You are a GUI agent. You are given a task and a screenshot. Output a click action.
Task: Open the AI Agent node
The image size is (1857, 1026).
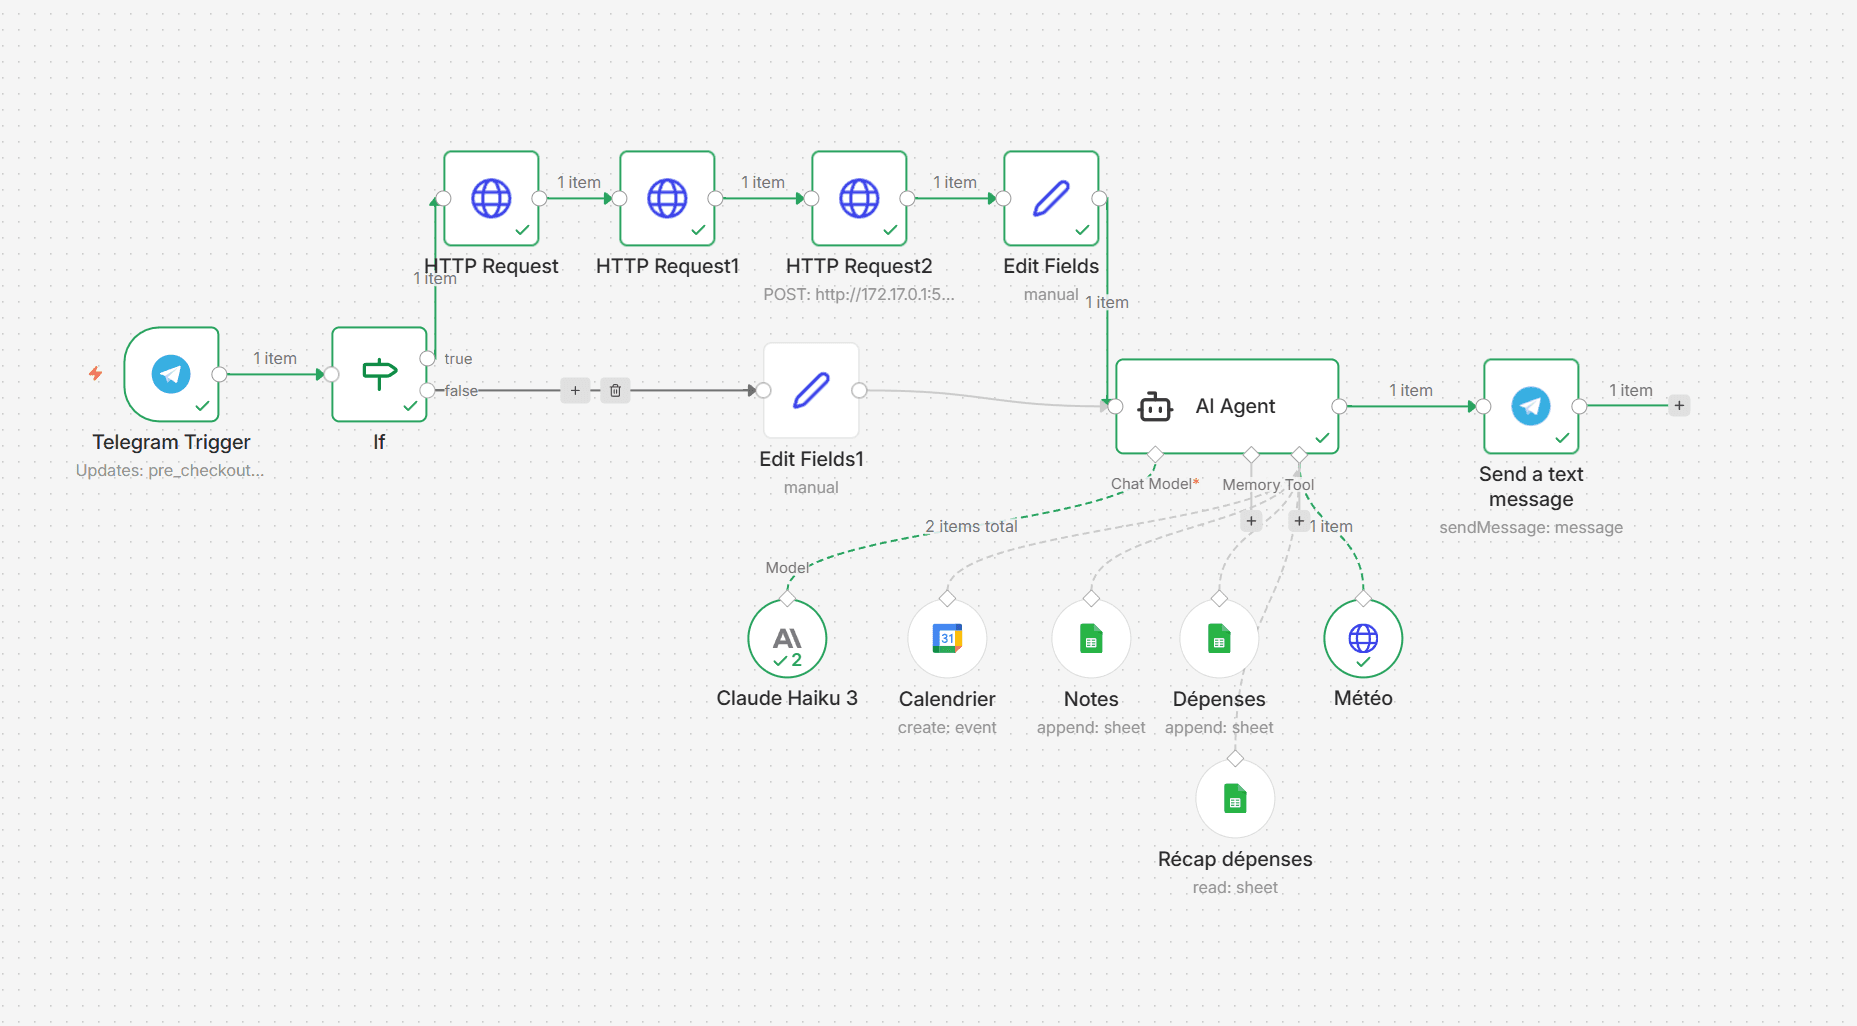point(1226,406)
